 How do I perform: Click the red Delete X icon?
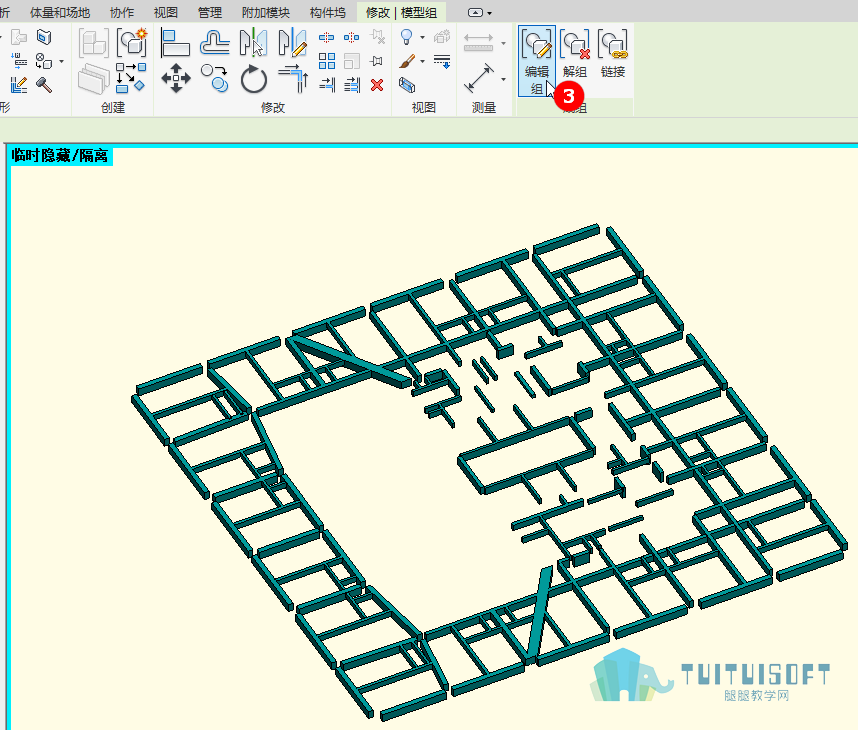tap(377, 85)
